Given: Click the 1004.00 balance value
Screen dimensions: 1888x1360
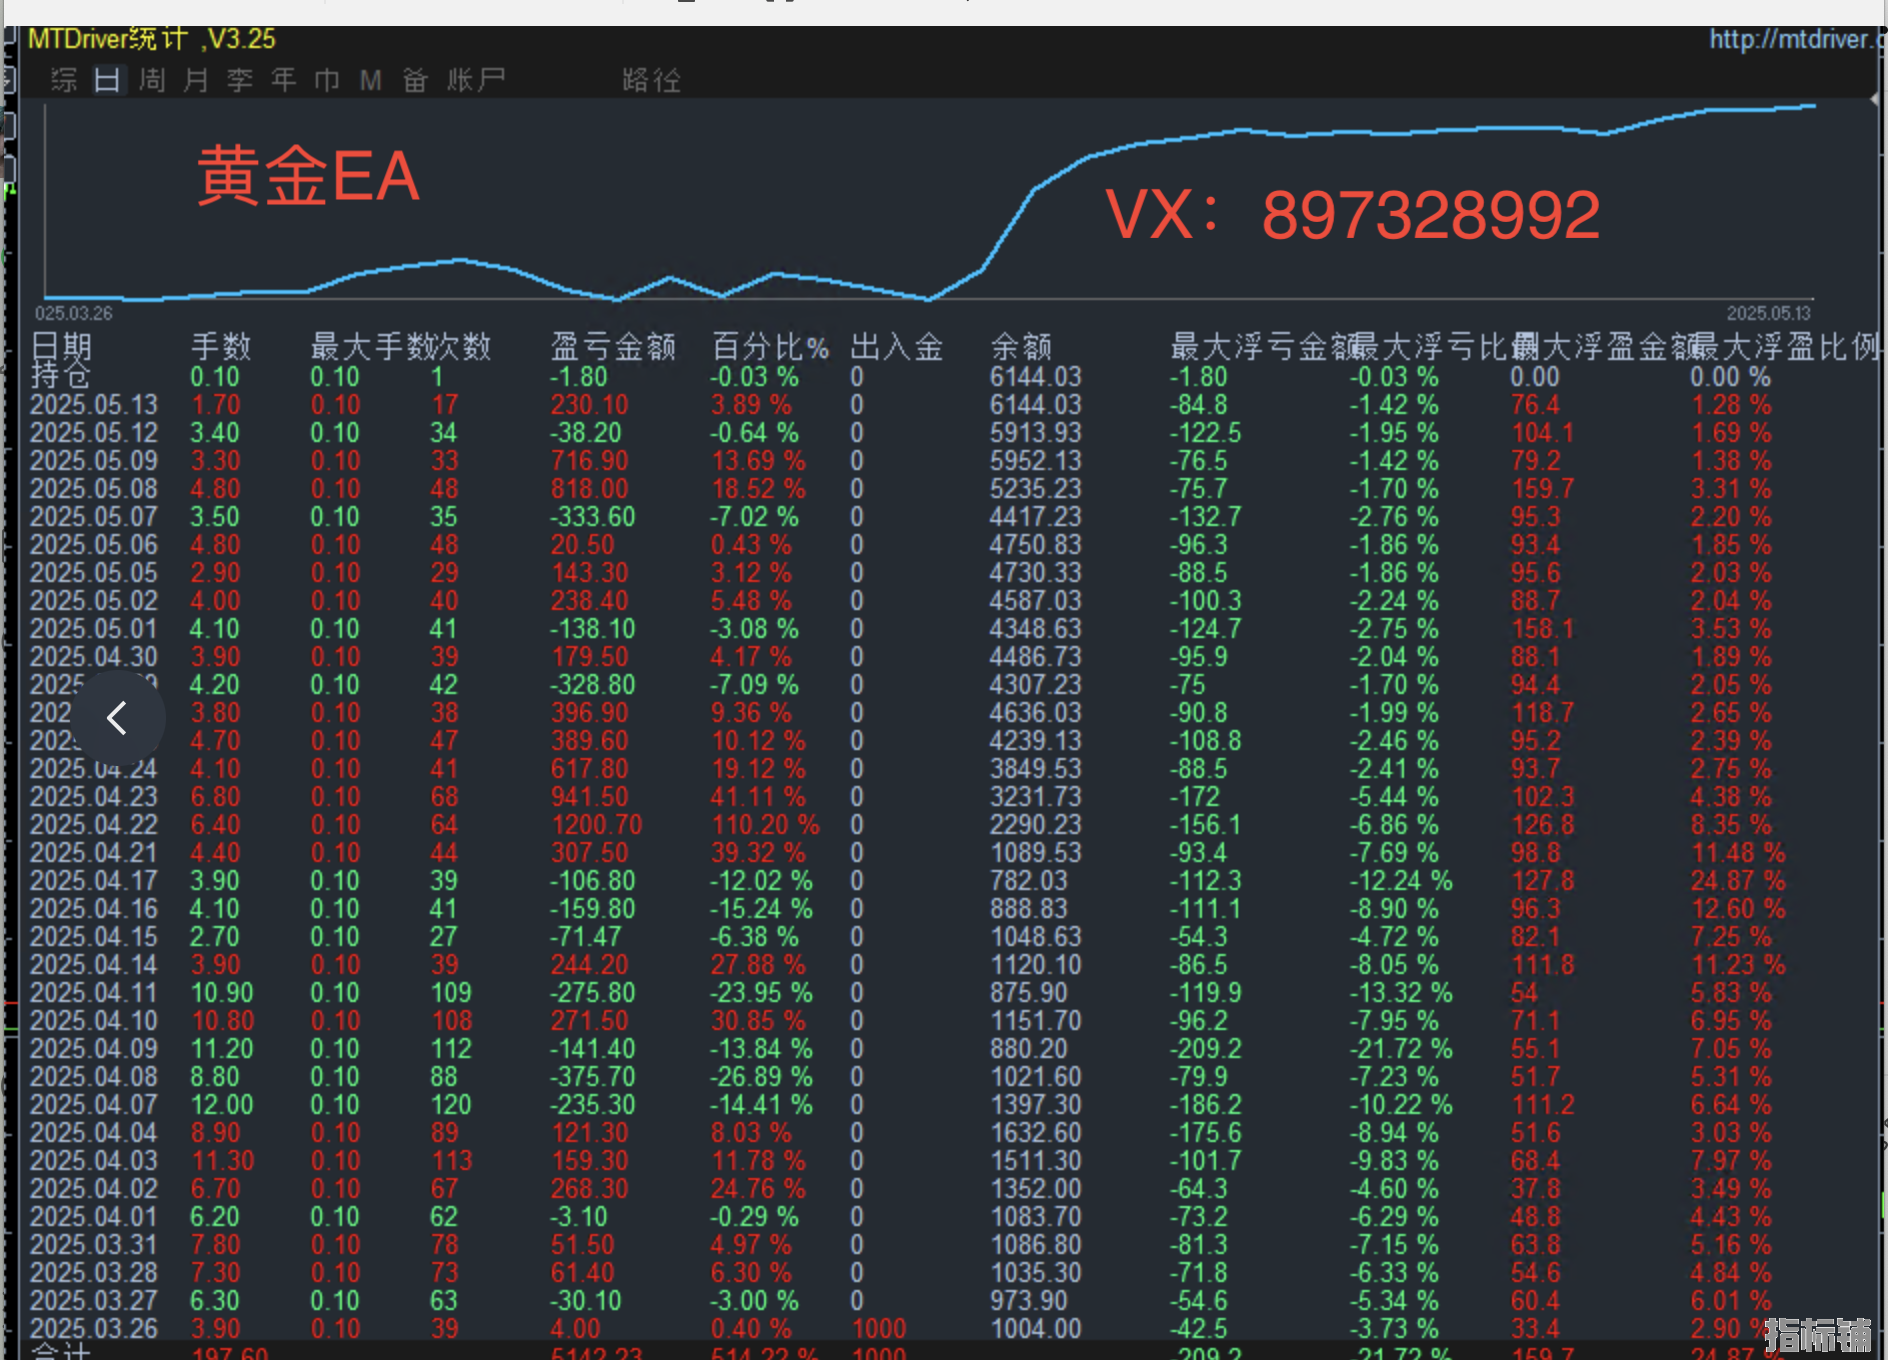Looking at the screenshot, I should (1036, 1329).
